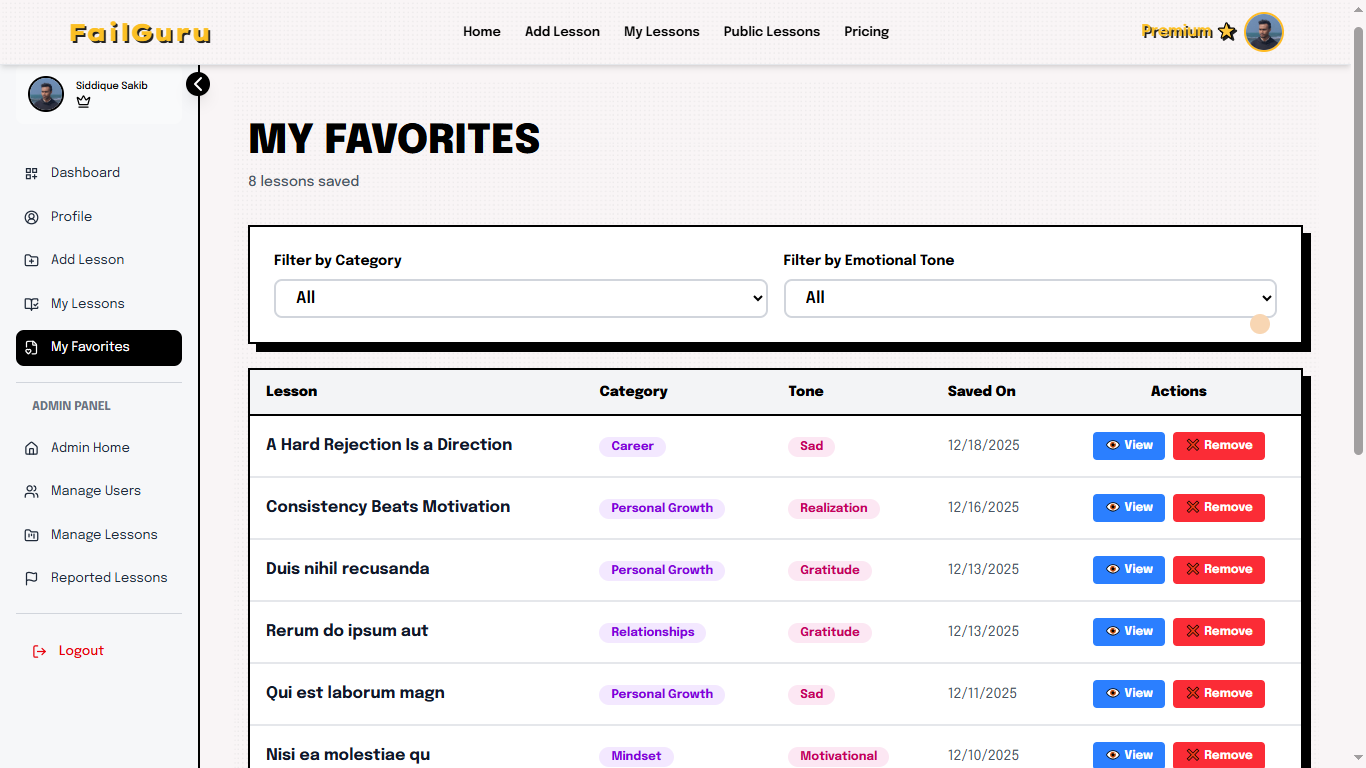
Task: Click the Realization tone tag
Action: pos(834,508)
